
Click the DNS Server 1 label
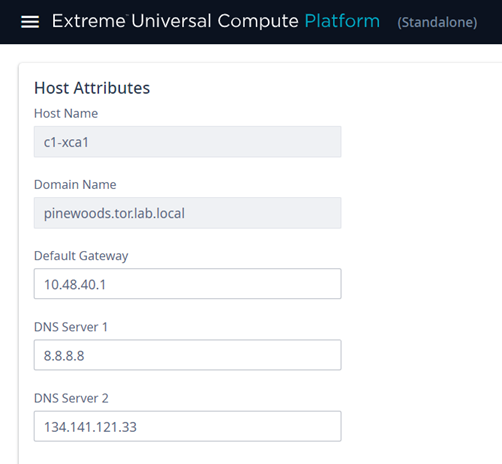pos(71,327)
